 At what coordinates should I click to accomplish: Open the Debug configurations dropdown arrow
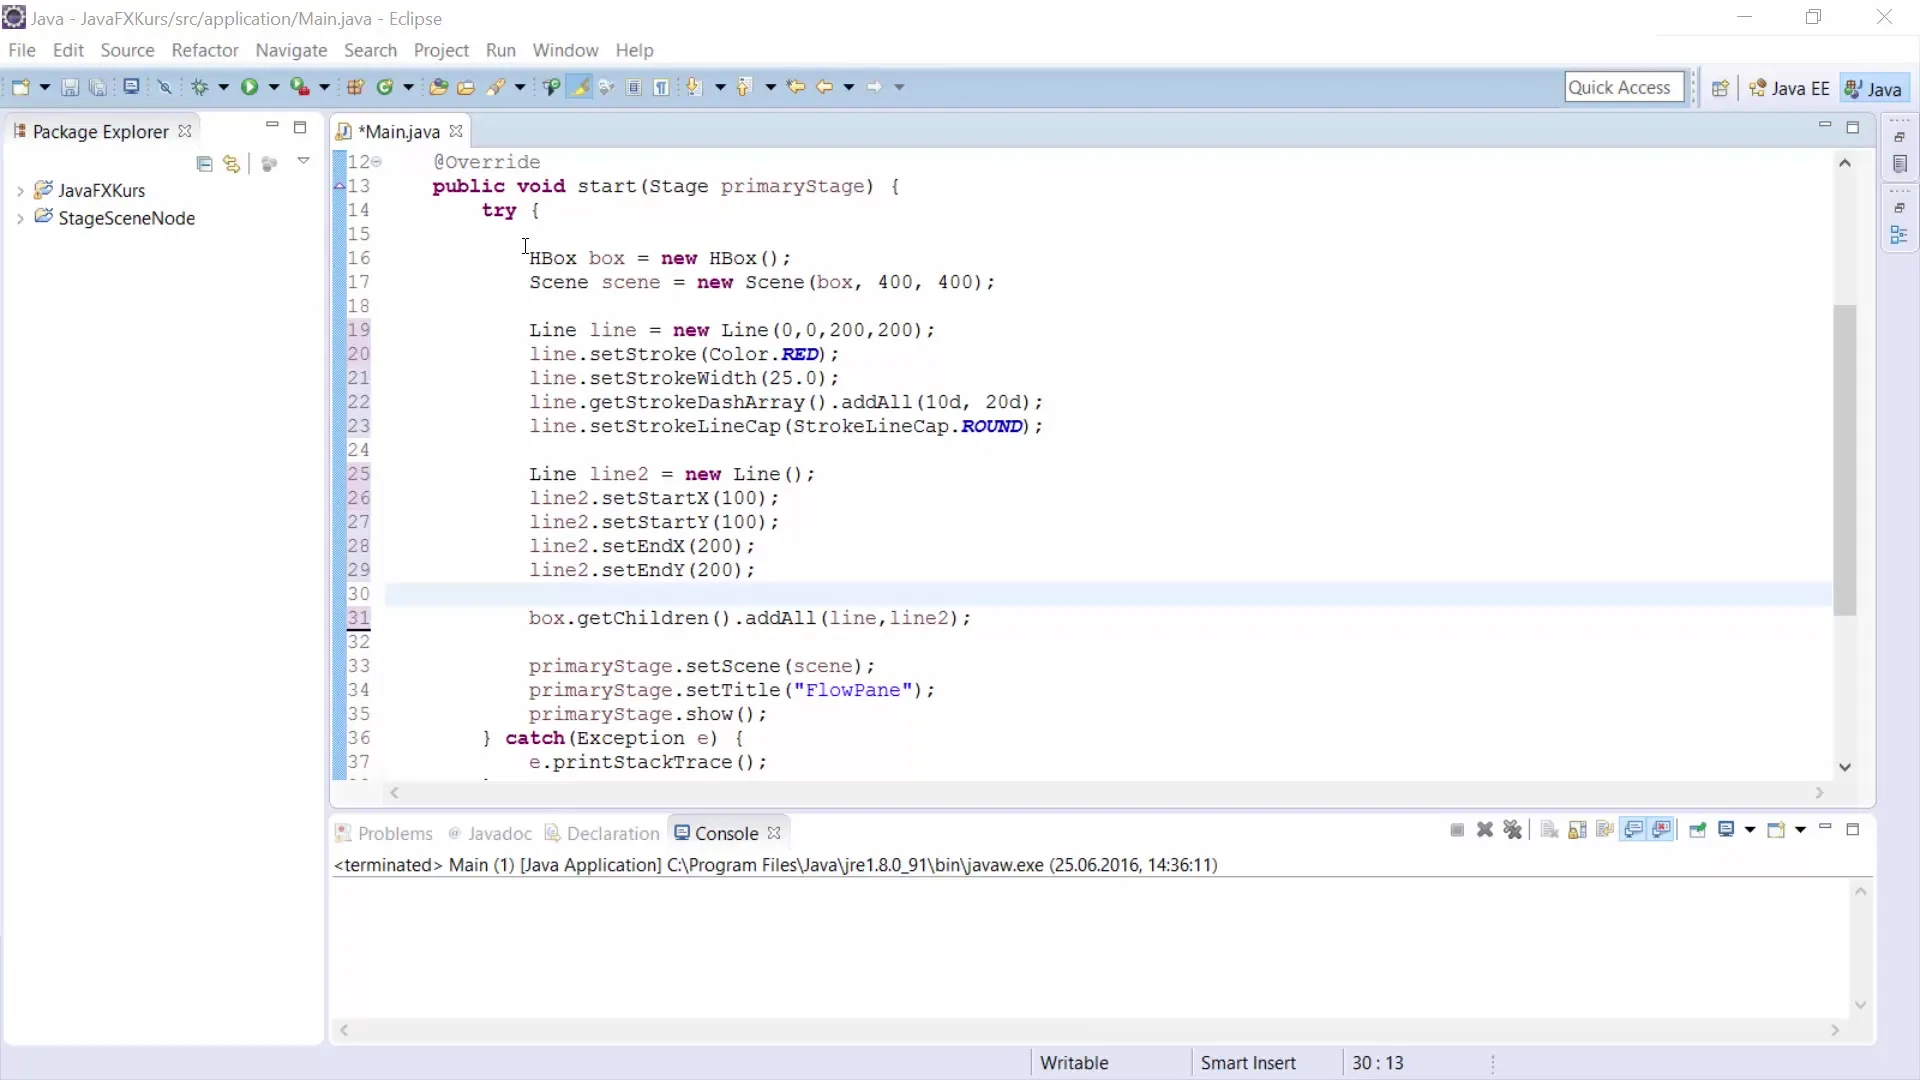click(x=223, y=87)
